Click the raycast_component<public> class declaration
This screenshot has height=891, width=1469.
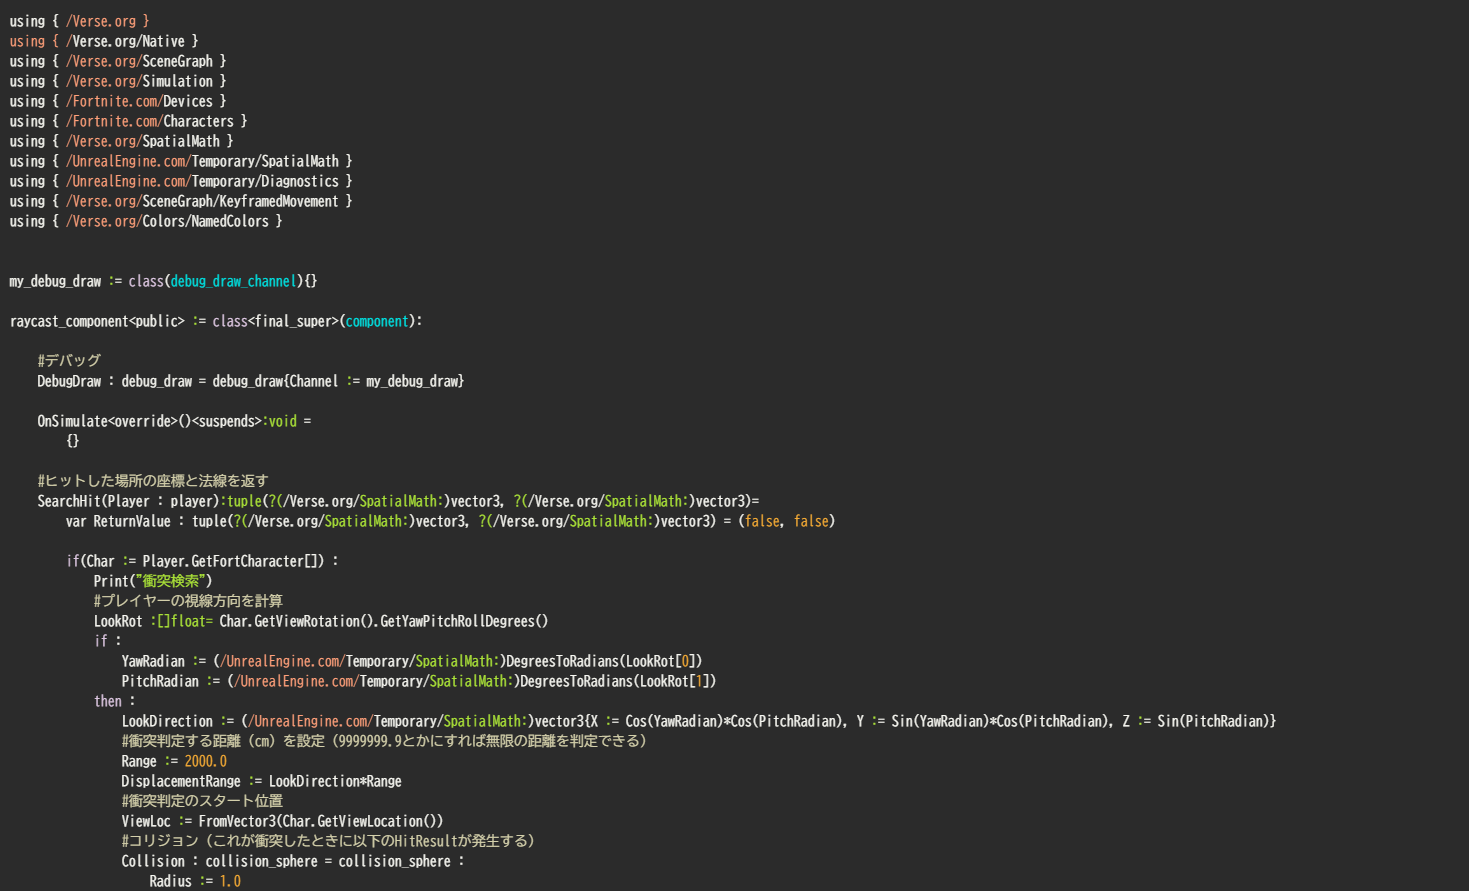coord(216,321)
